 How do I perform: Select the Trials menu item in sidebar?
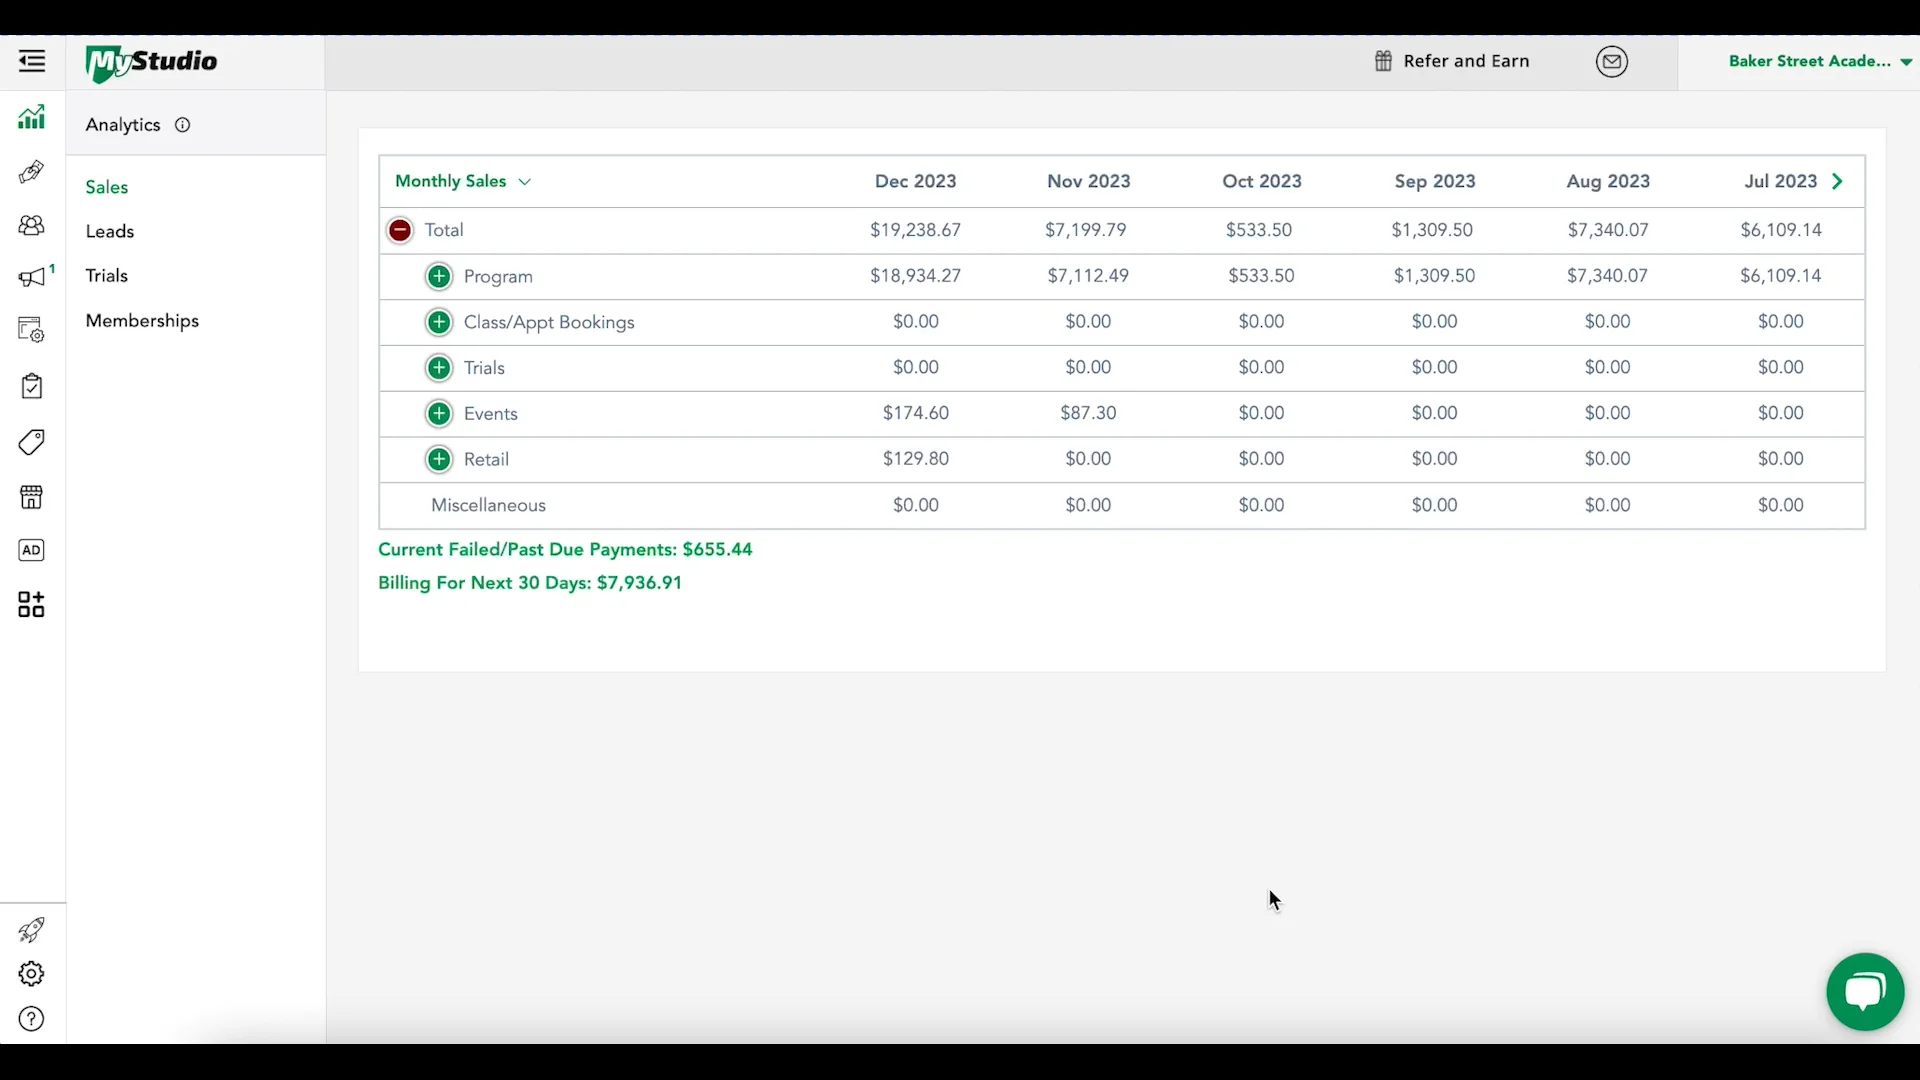tap(107, 275)
